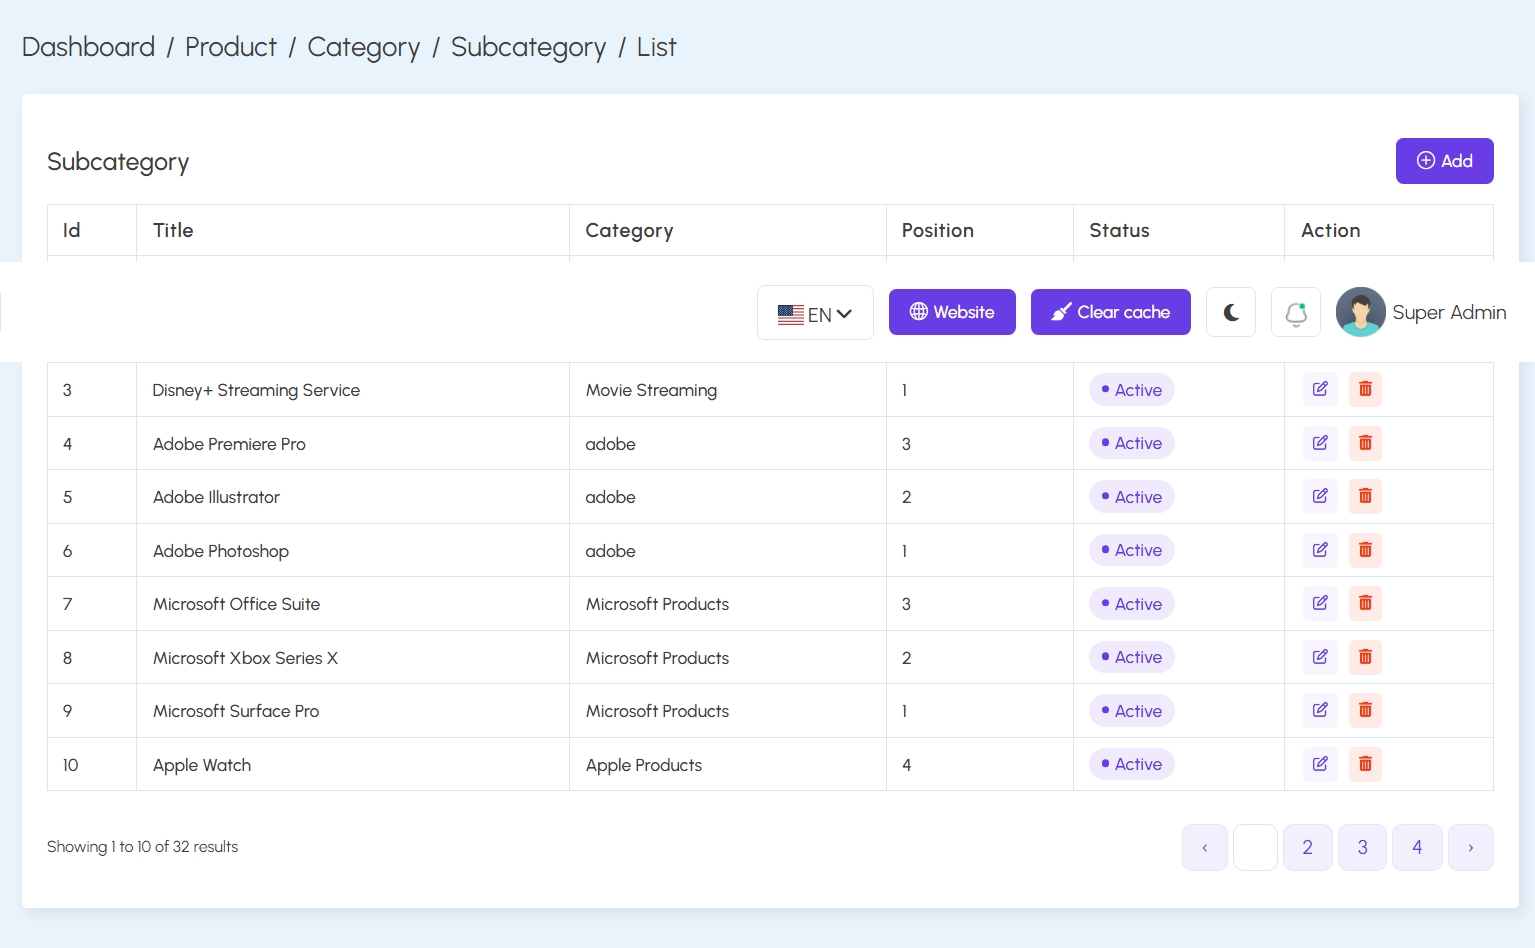Image resolution: width=1535 pixels, height=948 pixels.
Task: Click the Add subcategory button
Action: [1444, 161]
